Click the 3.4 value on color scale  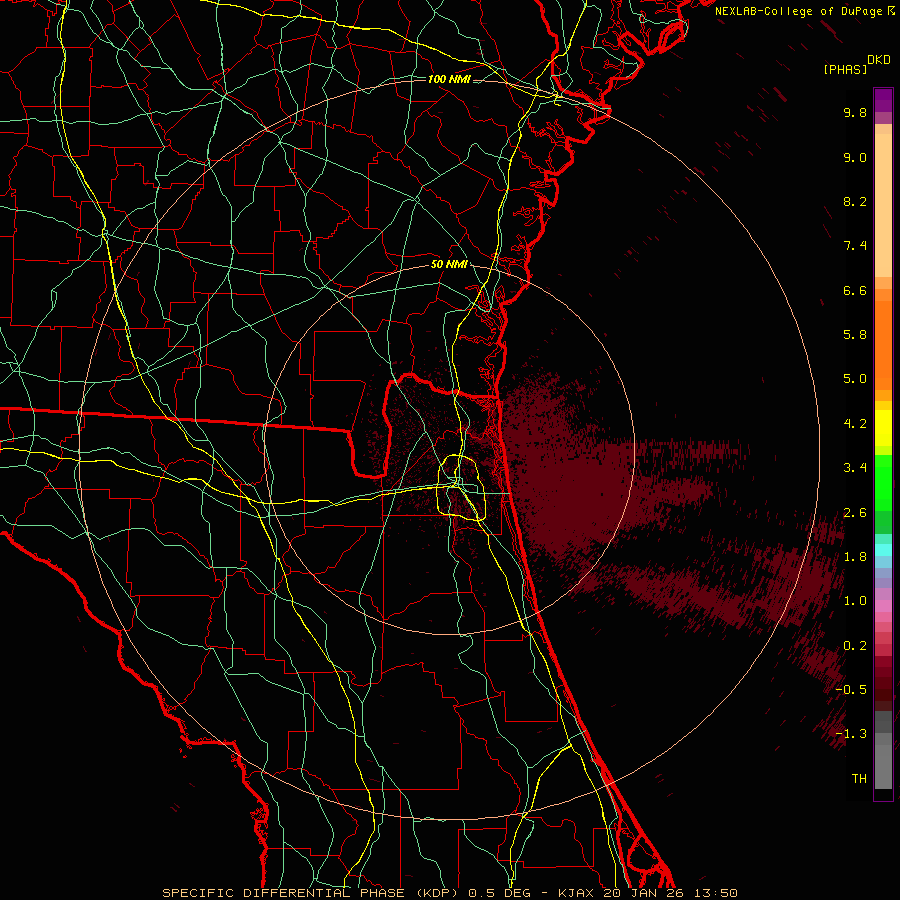pyautogui.click(x=855, y=468)
